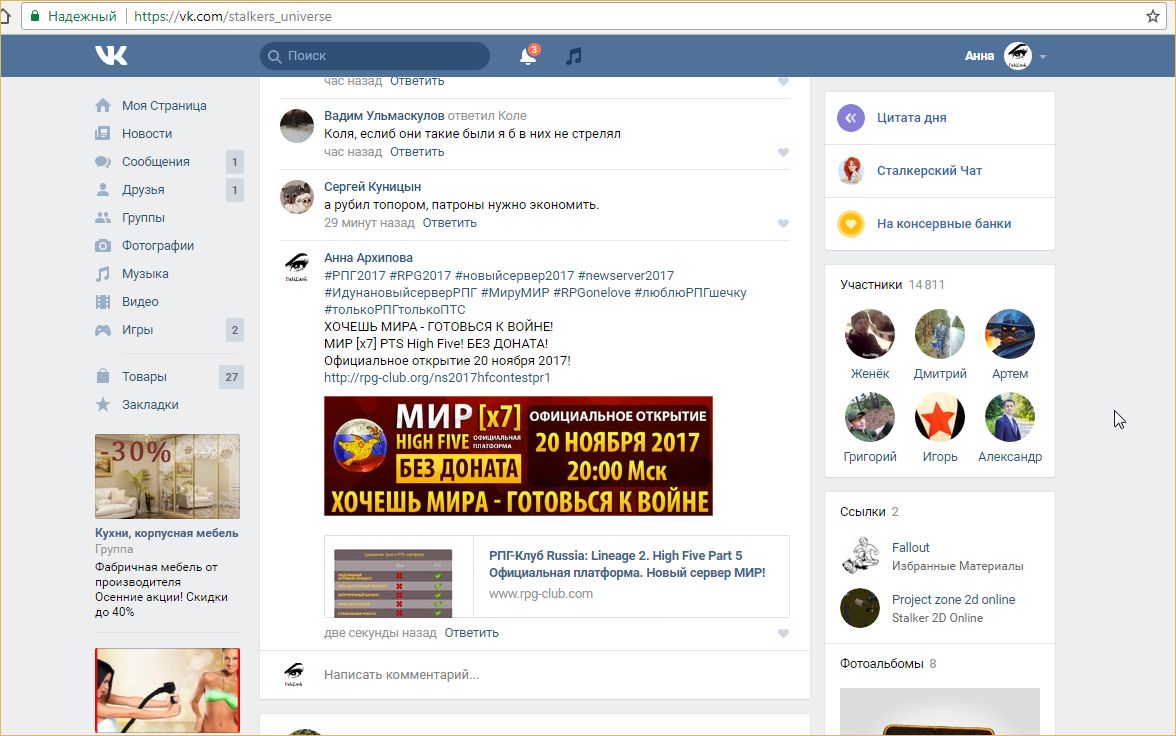Like Сергей Куницын's comment with heart
The width and height of the screenshot is (1176, 736).
tap(783, 224)
